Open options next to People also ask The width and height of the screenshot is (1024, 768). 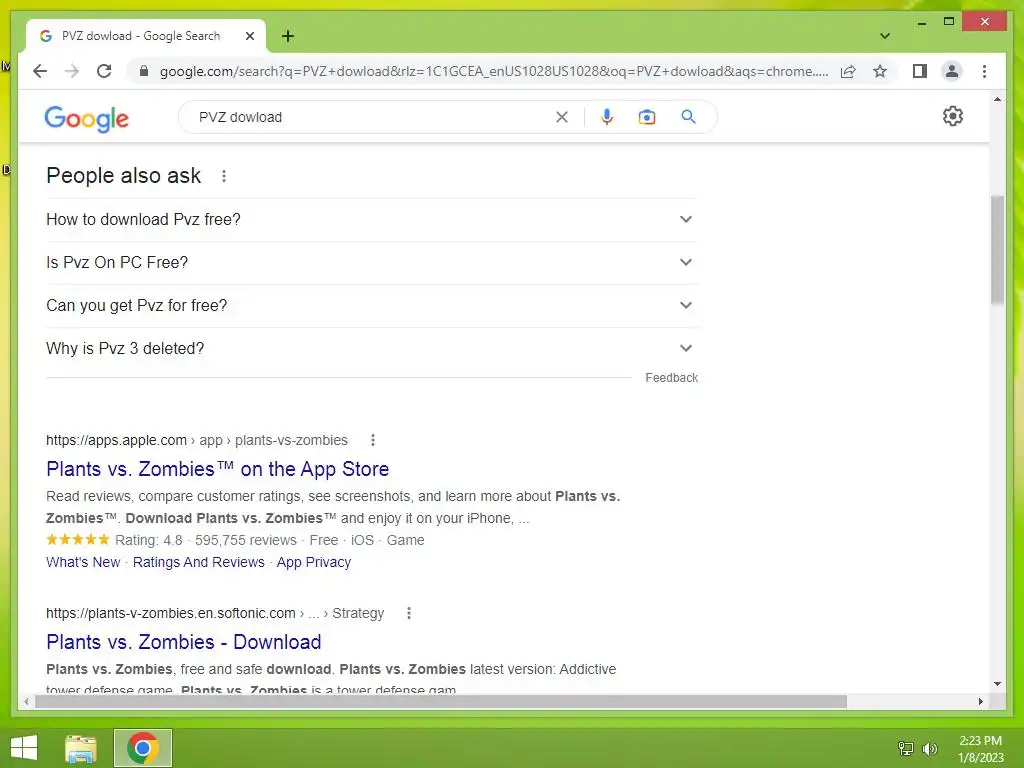(x=224, y=176)
